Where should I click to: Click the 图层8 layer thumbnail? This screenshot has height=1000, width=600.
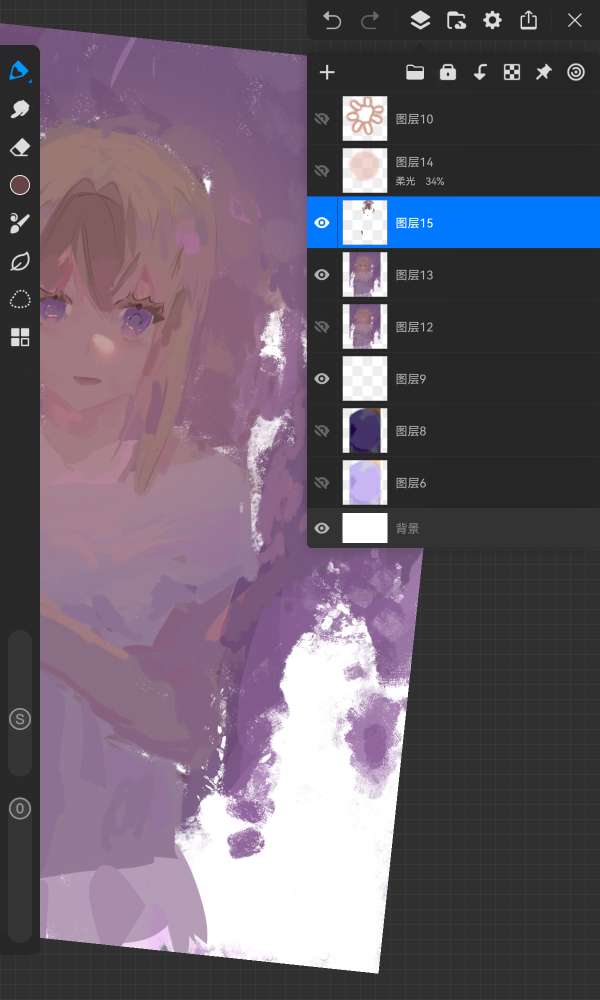[364, 431]
